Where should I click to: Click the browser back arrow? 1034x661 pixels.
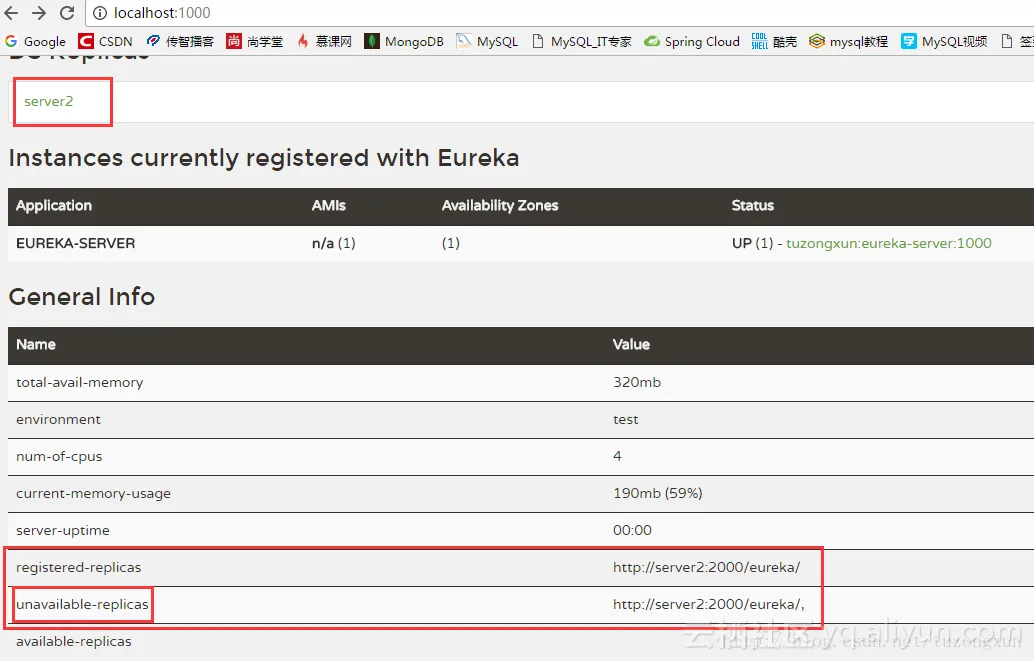pyautogui.click(x=12, y=14)
